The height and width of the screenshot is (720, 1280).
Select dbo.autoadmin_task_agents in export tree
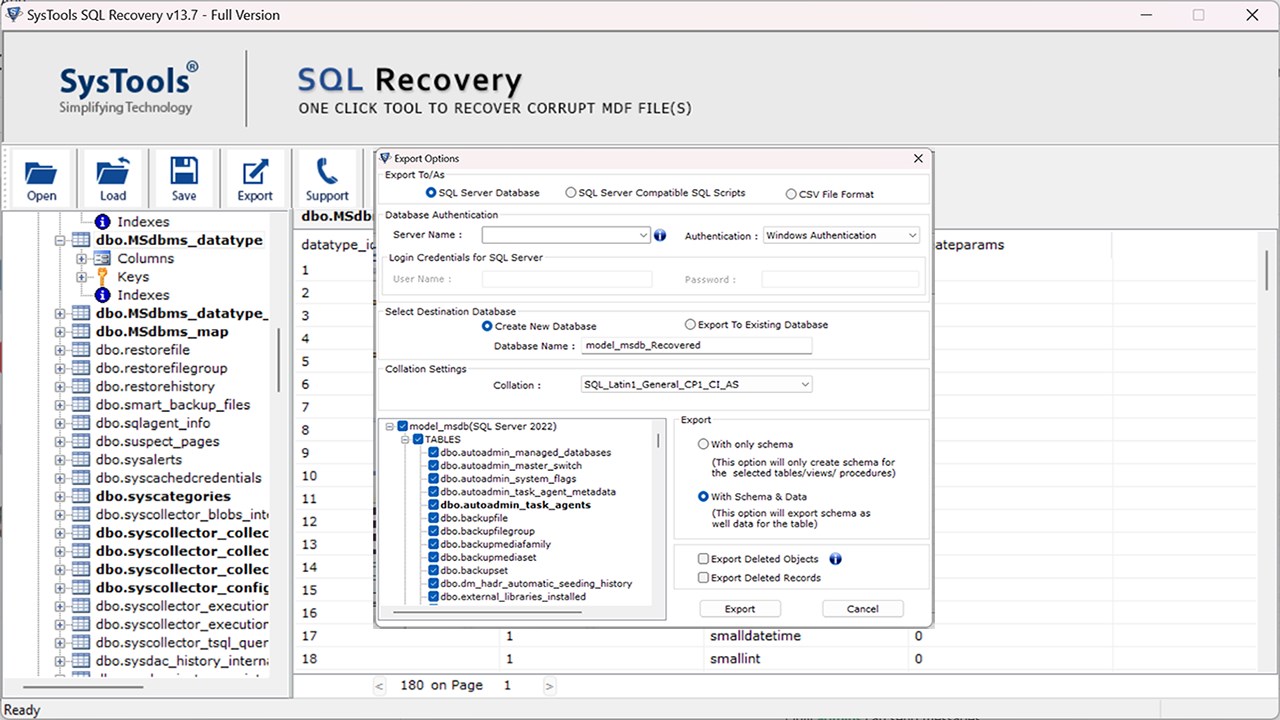pyautogui.click(x=515, y=505)
